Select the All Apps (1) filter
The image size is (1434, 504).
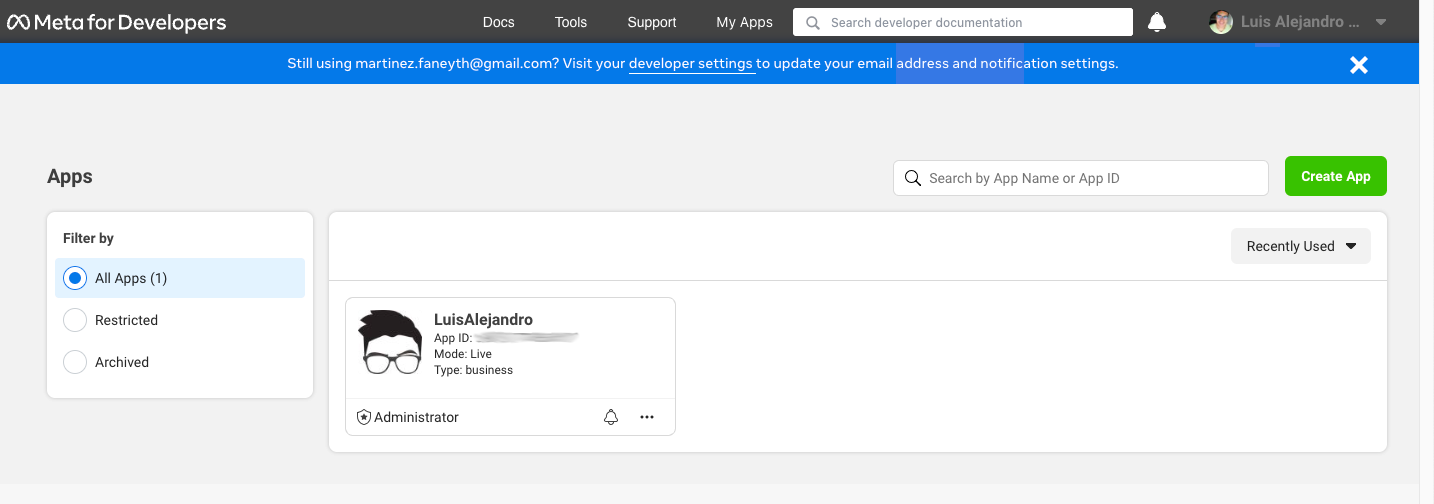coord(180,278)
